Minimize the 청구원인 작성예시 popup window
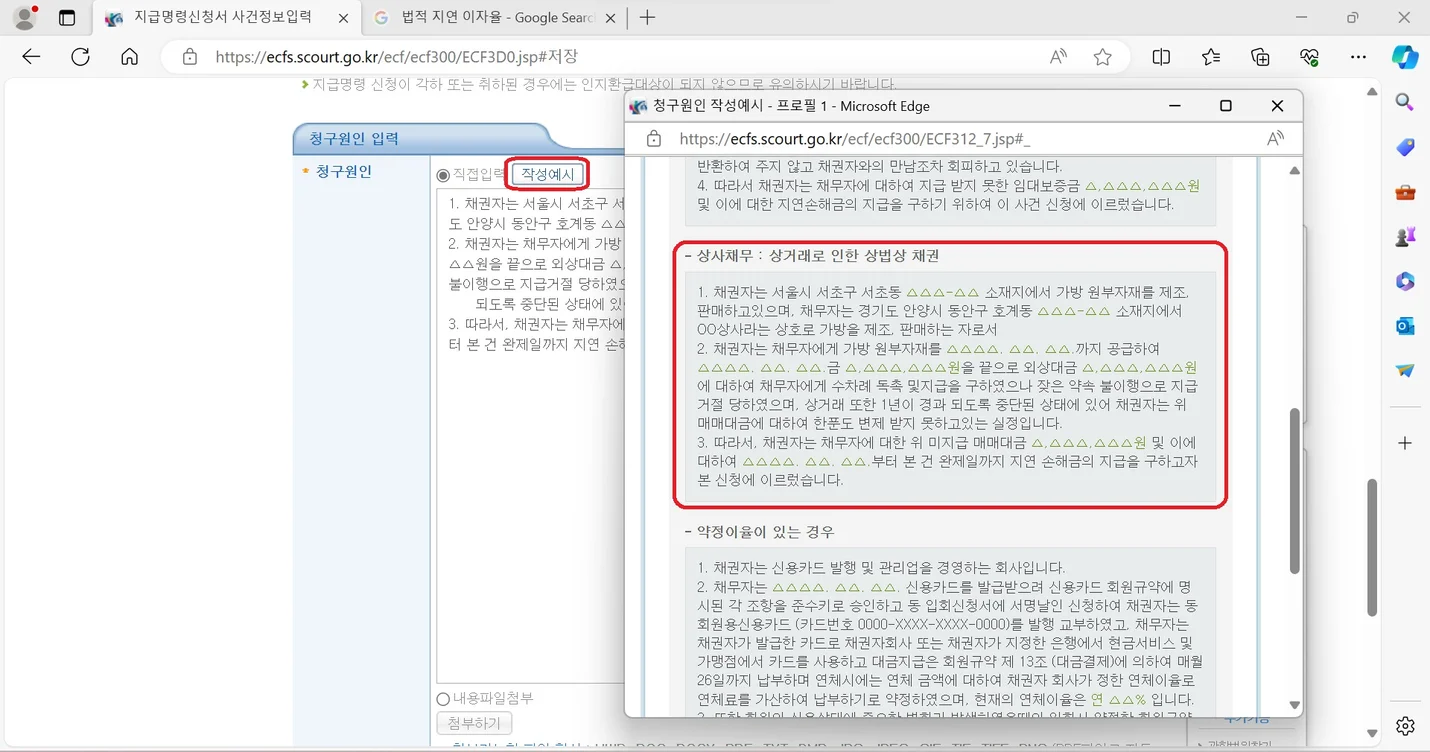This screenshot has width=1430, height=752. pos(1176,106)
